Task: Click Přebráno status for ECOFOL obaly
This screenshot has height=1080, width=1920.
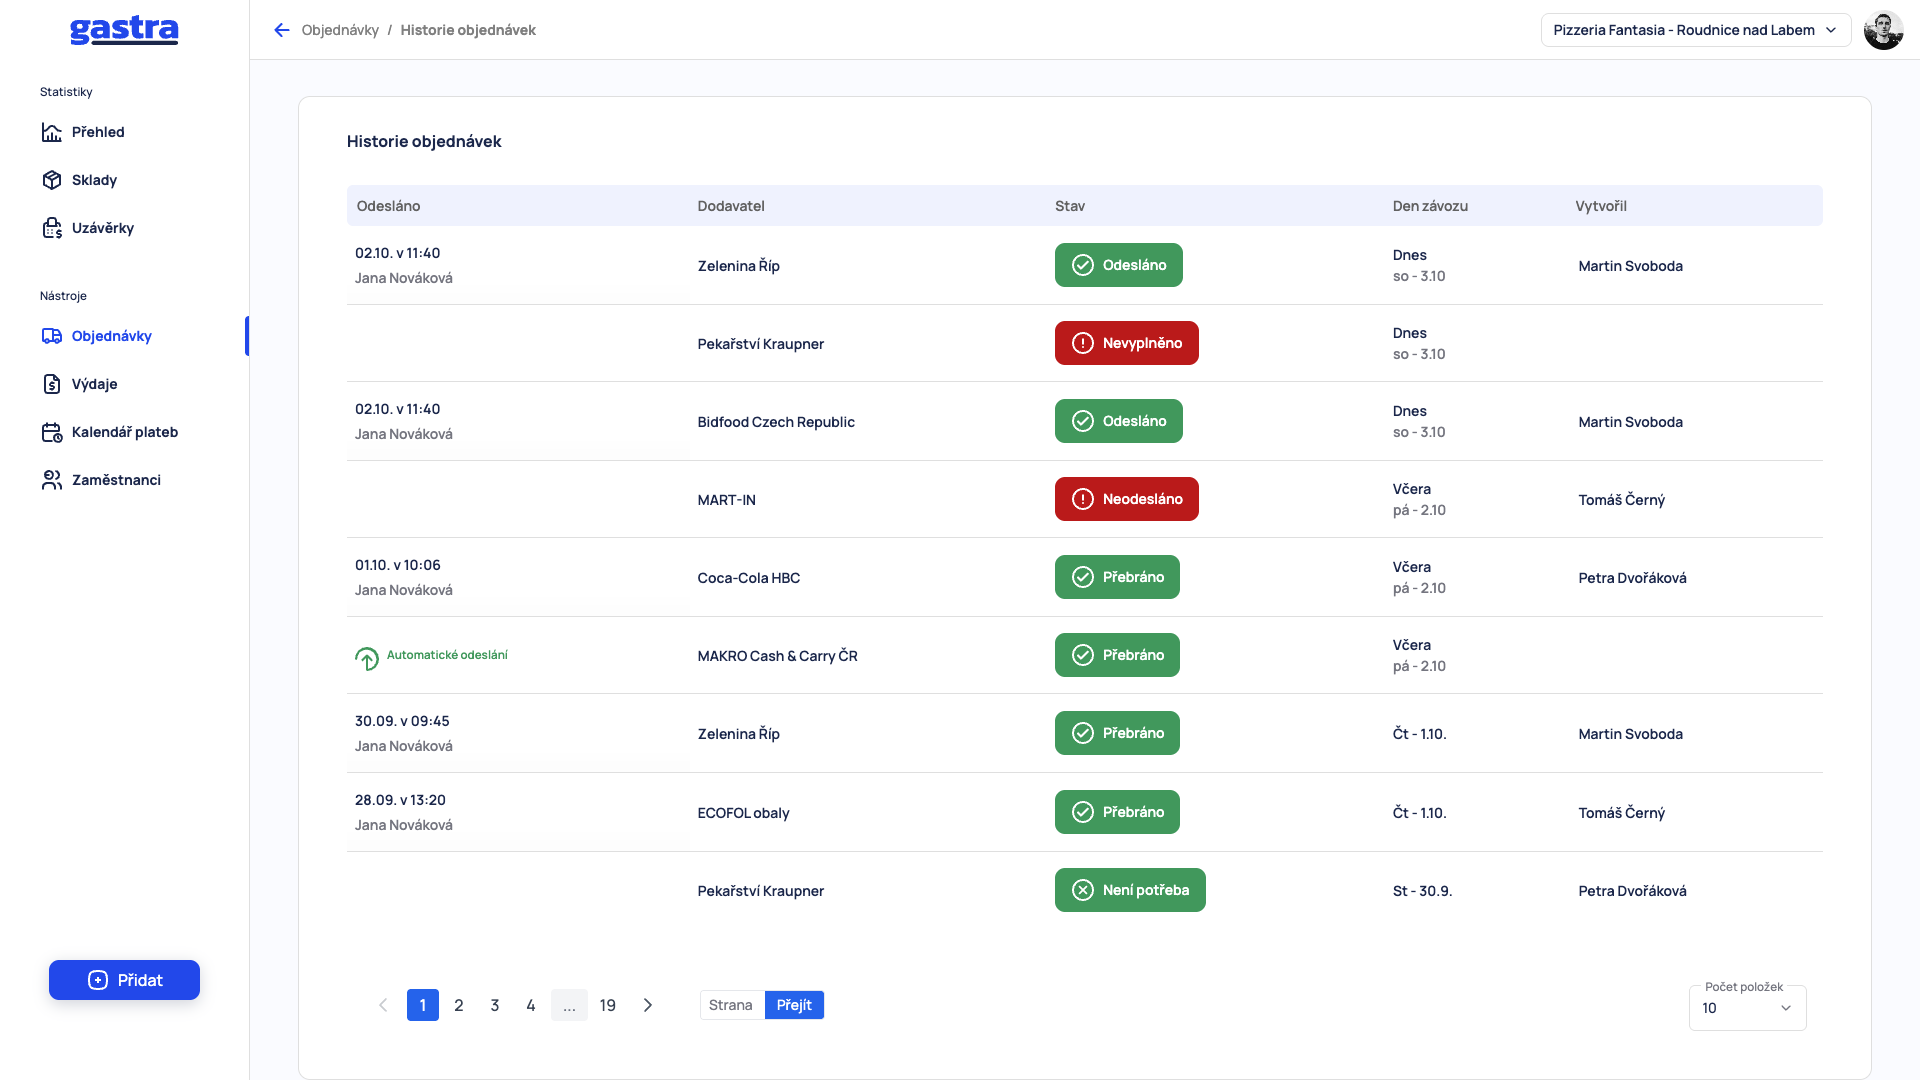Action: click(x=1117, y=812)
